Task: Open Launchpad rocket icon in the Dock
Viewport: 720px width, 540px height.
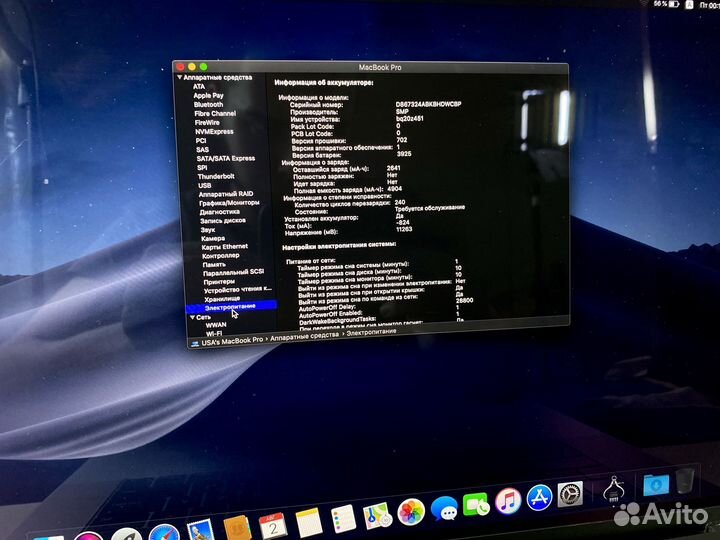Action: coord(127,535)
